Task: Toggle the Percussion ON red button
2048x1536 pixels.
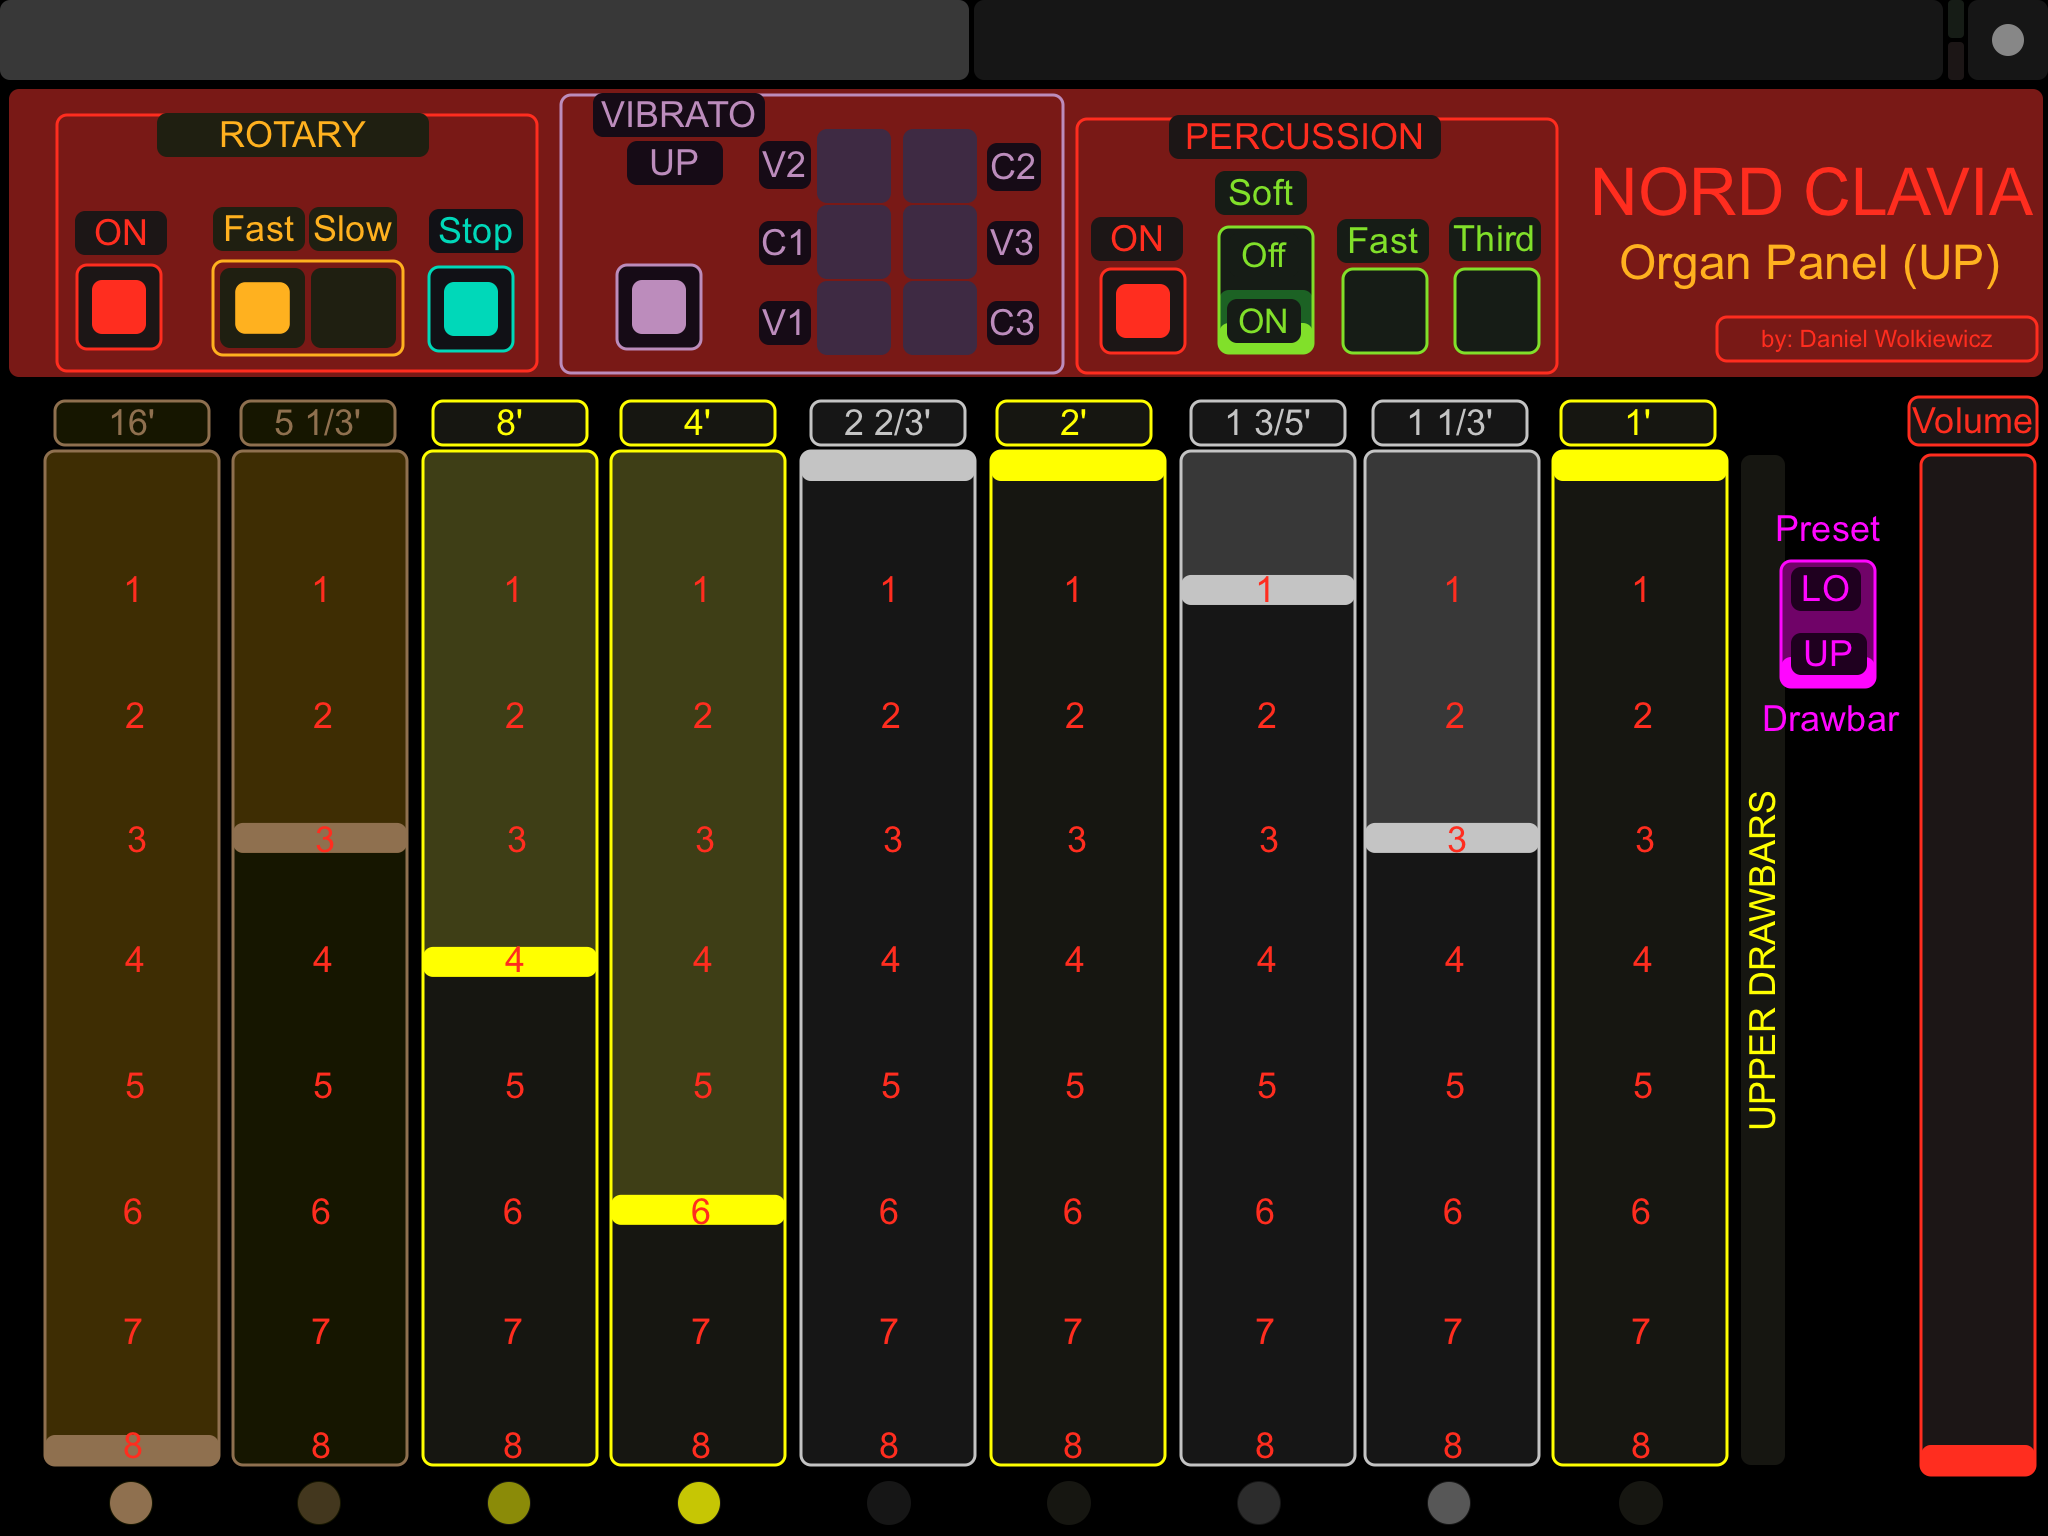Action: point(1142,310)
